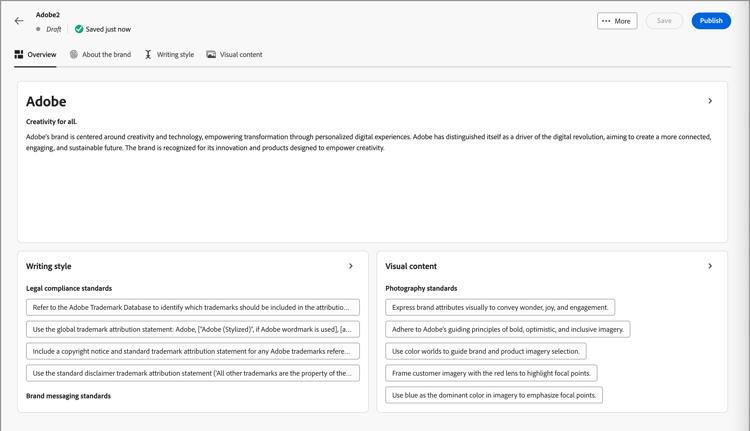The height and width of the screenshot is (431, 750).
Task: Switch to the Writing style tab
Action: coord(175,55)
